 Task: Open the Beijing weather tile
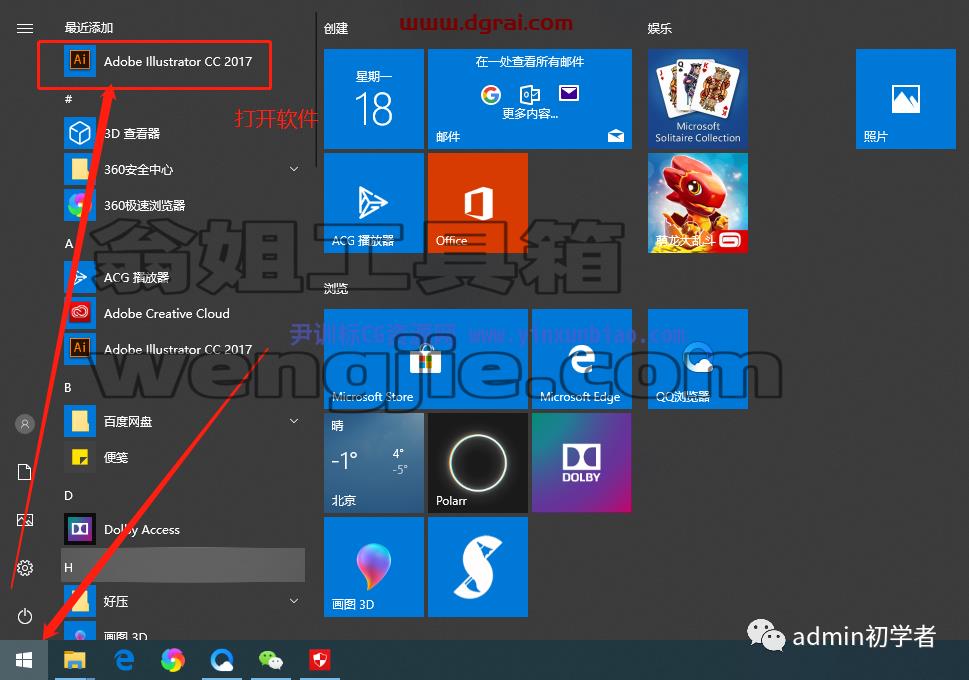point(374,463)
